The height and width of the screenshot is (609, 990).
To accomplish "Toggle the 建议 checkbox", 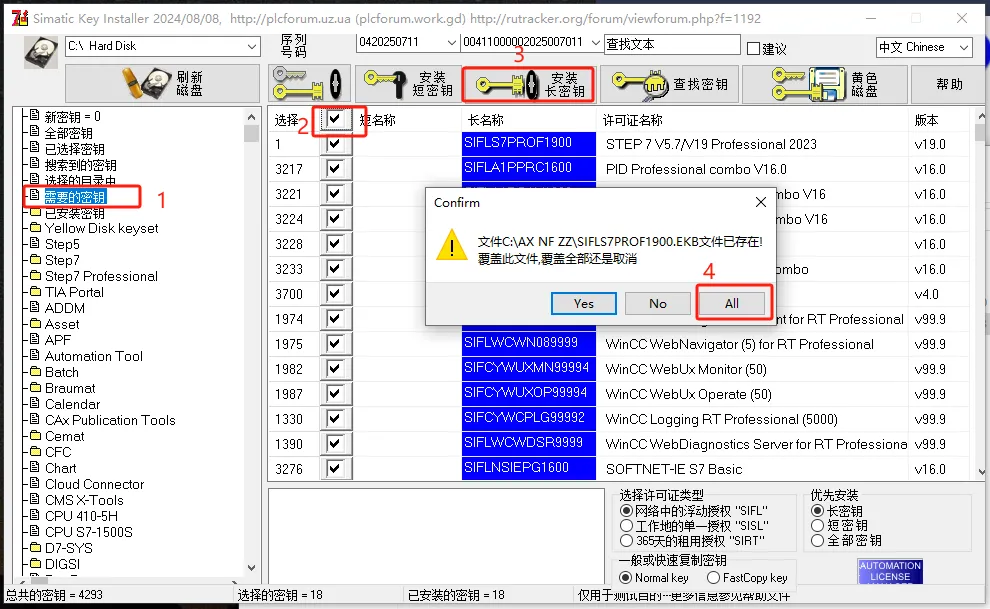I will (753, 48).
